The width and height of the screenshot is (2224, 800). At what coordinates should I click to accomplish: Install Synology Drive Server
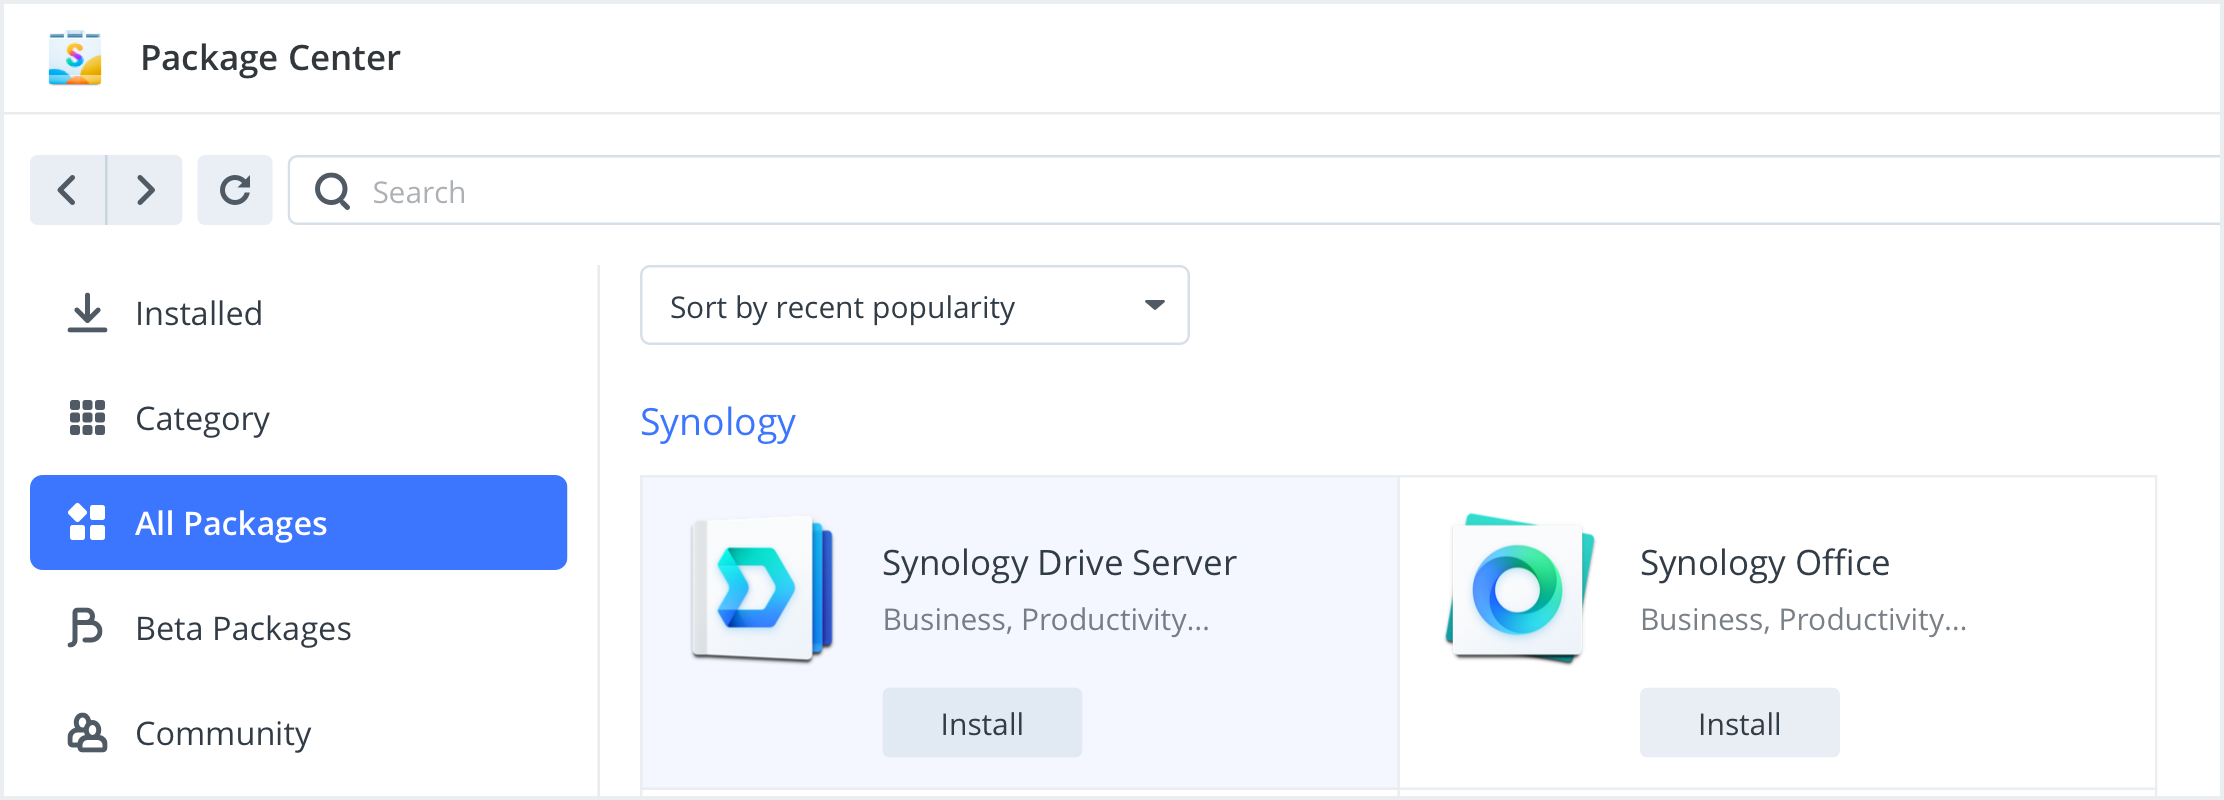pos(982,723)
